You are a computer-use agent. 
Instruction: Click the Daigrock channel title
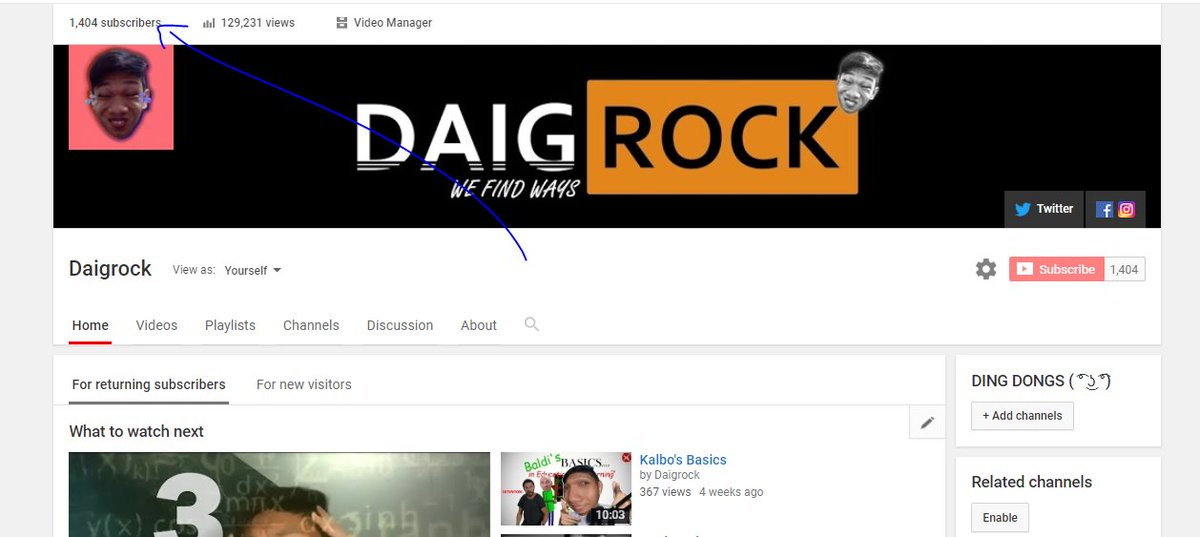coord(110,268)
